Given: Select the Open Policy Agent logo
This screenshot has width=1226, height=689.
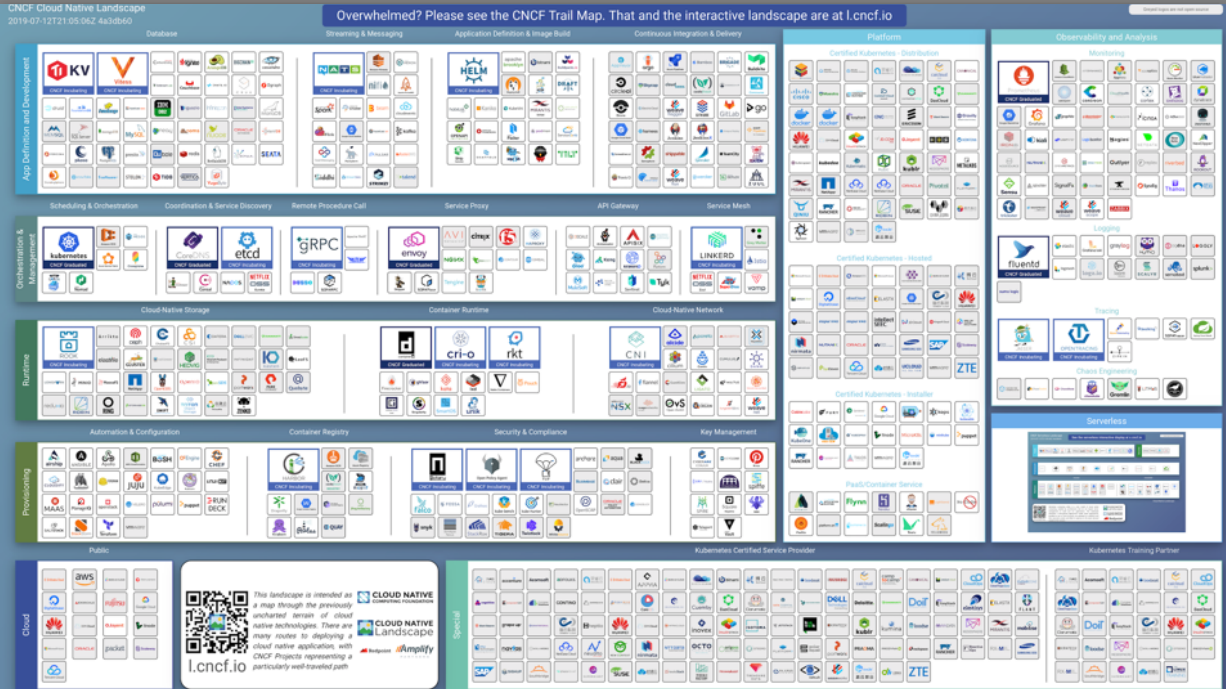Looking at the screenshot, I should tap(491, 469).
